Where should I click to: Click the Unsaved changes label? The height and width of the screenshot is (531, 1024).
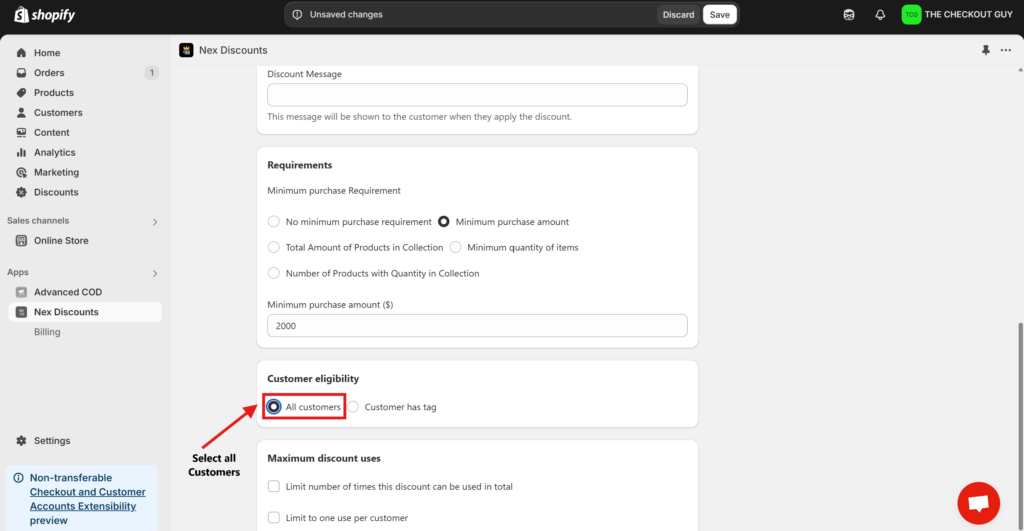(346, 14)
